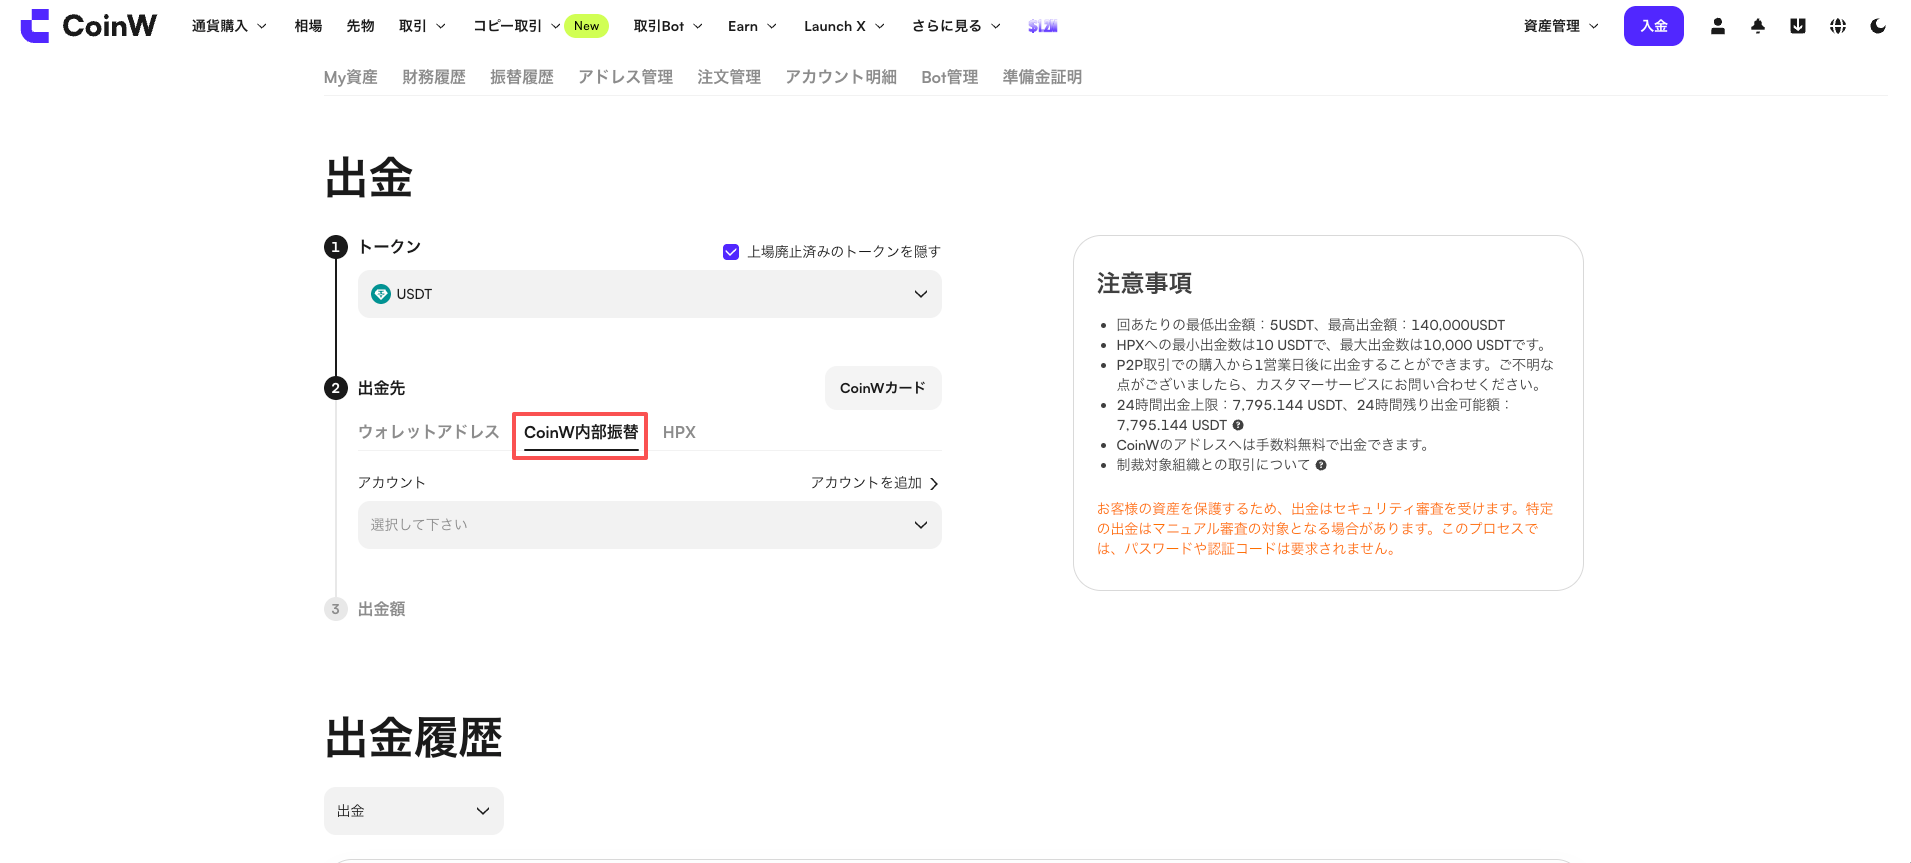
Task: Go to 相場 in the top menu
Action: pos(308,26)
